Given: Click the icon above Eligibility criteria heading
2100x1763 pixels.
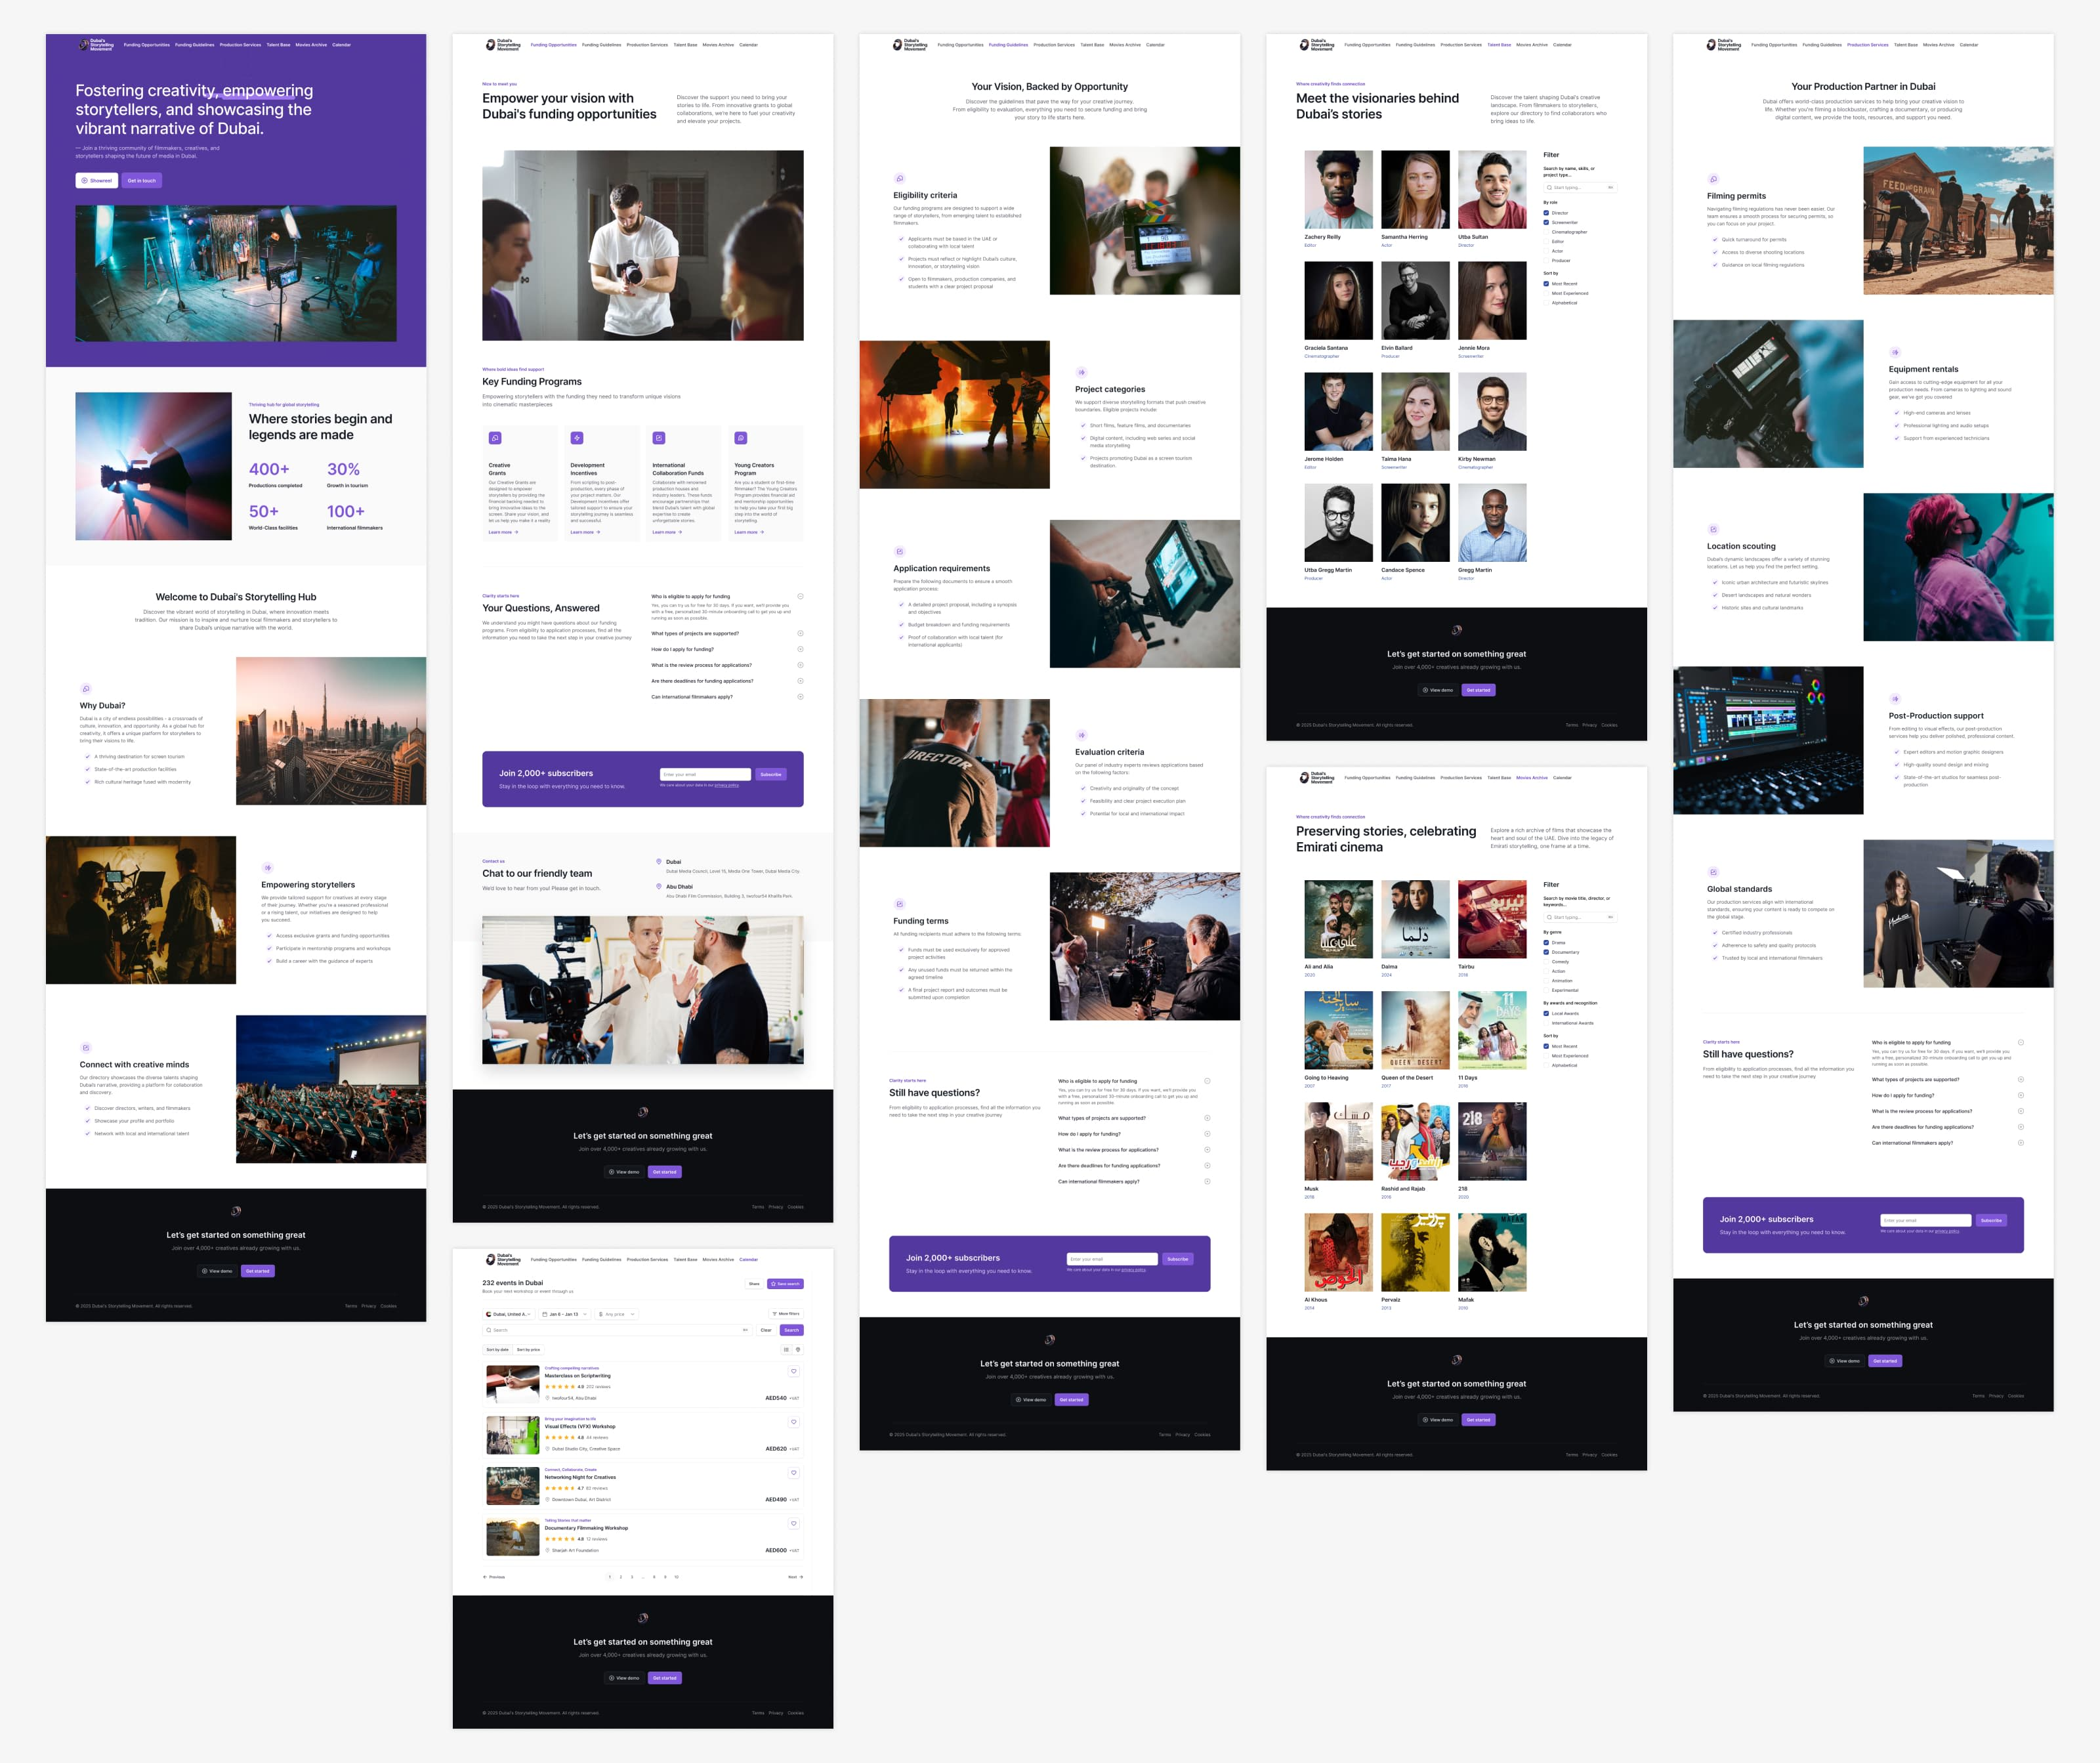Looking at the screenshot, I should click(x=900, y=179).
